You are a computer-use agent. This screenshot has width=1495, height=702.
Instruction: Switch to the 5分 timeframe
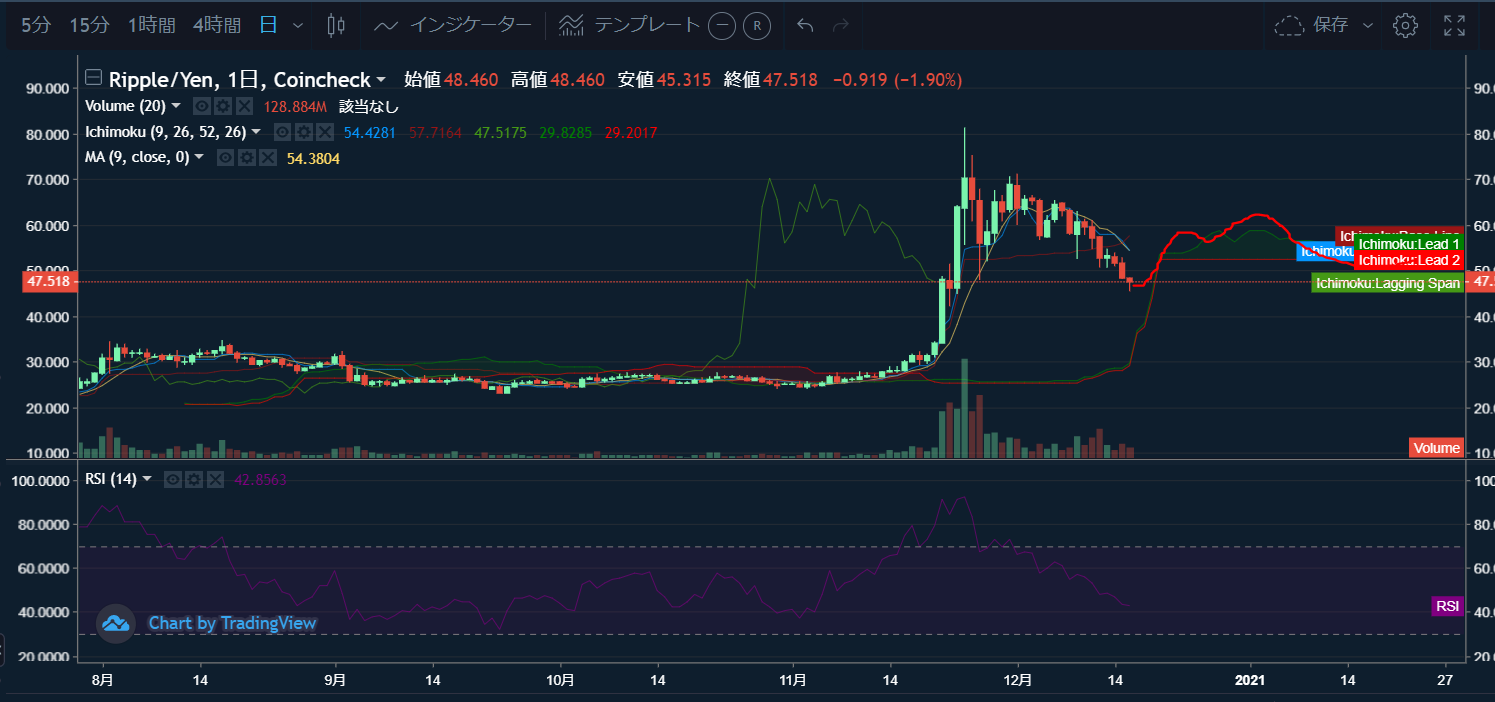point(35,25)
